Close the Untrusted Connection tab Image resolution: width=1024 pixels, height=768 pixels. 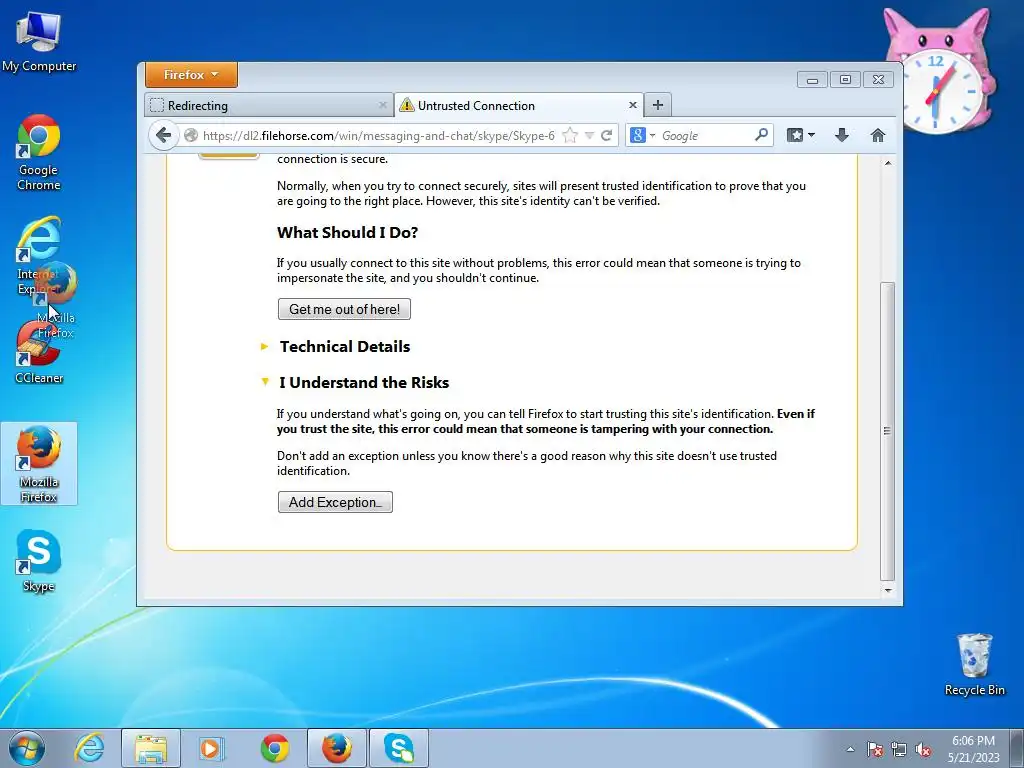pos(632,104)
